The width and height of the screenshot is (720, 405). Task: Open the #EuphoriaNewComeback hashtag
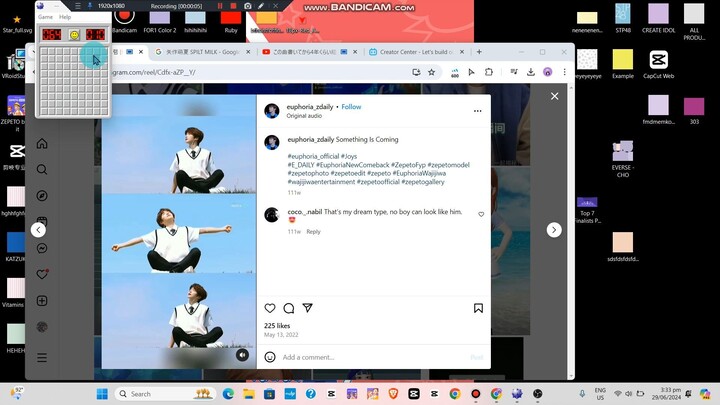click(353, 165)
